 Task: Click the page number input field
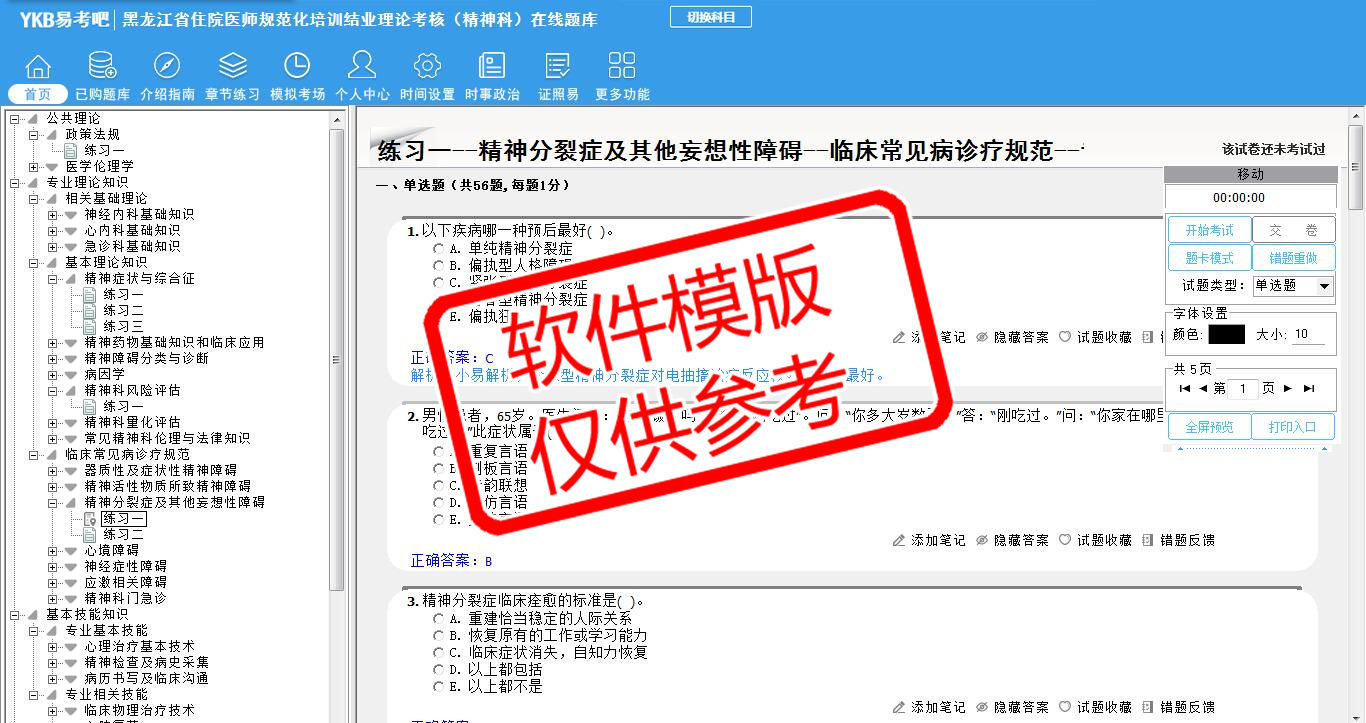click(1242, 389)
